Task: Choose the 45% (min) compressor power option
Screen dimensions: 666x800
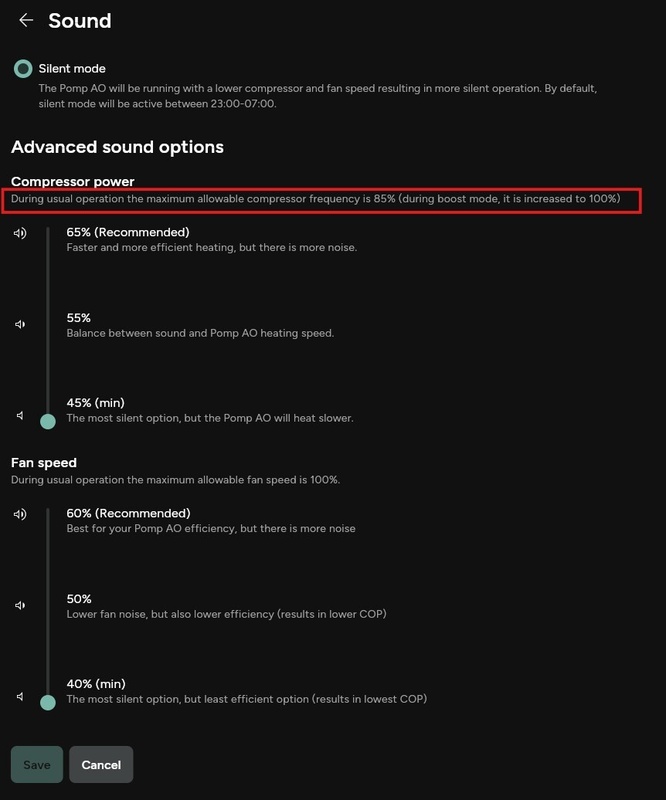Action: (95, 403)
